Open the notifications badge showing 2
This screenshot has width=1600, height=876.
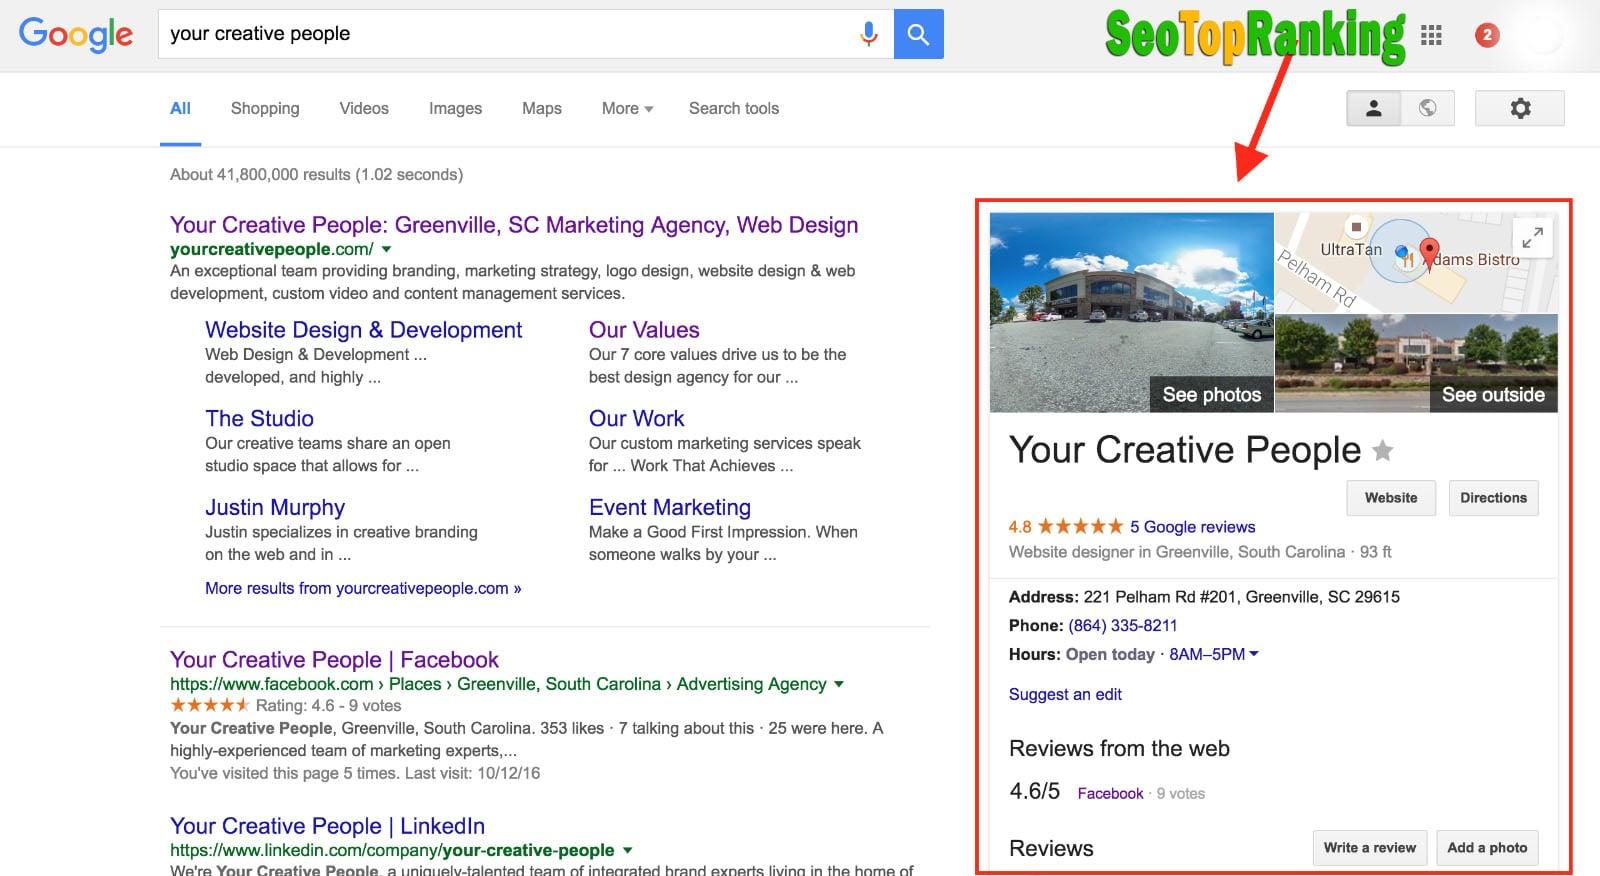[1486, 35]
